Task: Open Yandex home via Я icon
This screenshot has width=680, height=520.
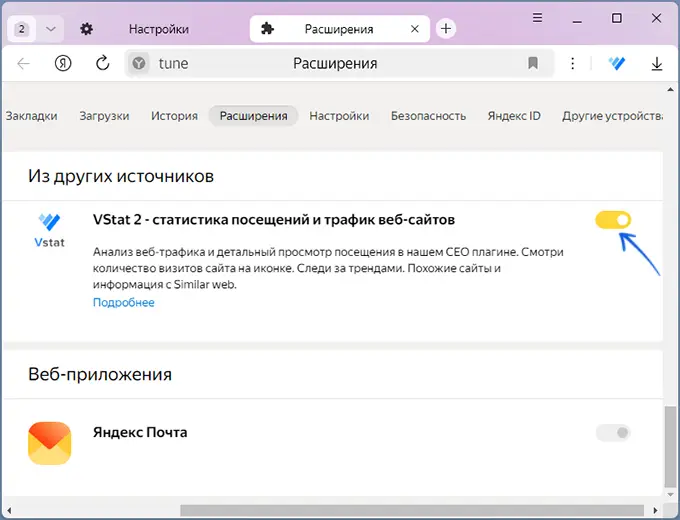Action: point(63,64)
